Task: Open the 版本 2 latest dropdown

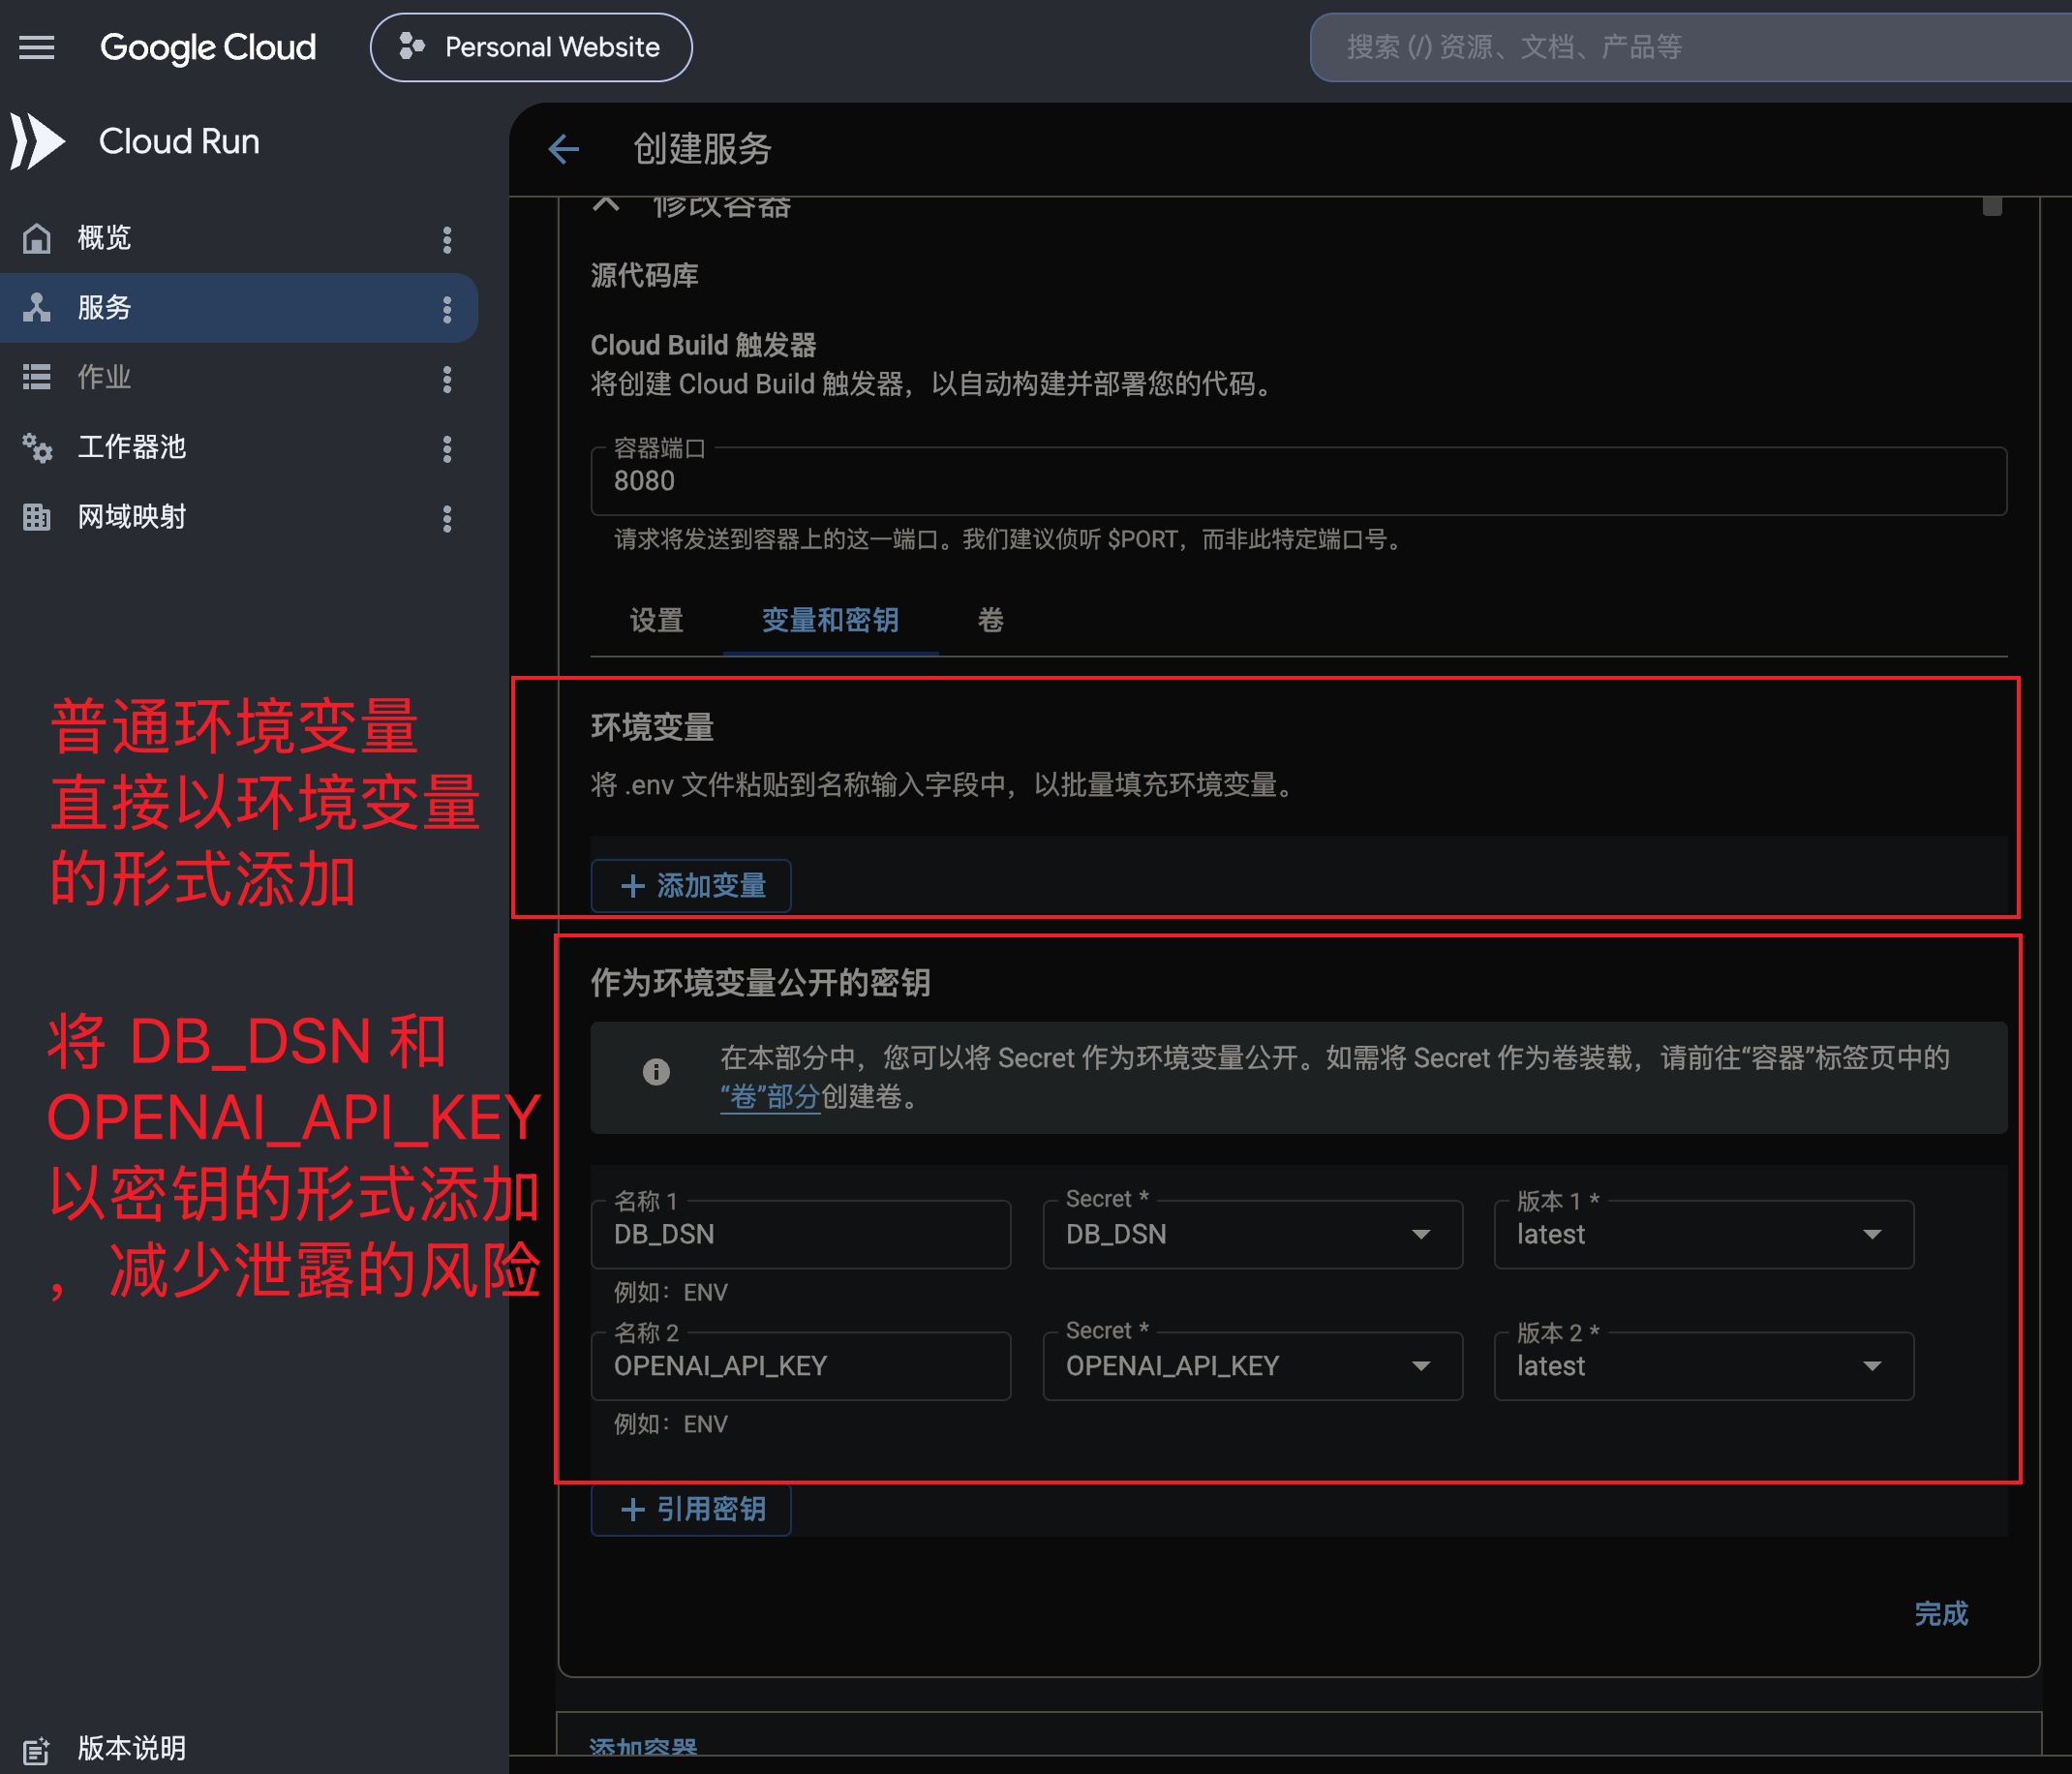Action: [x=1703, y=1366]
